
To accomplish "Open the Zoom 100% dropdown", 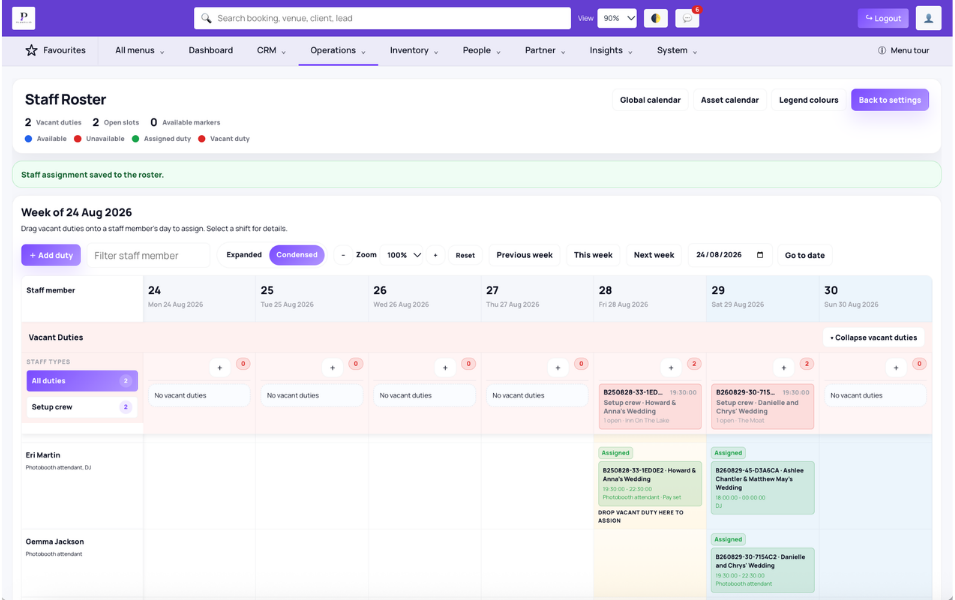I will 404,255.
